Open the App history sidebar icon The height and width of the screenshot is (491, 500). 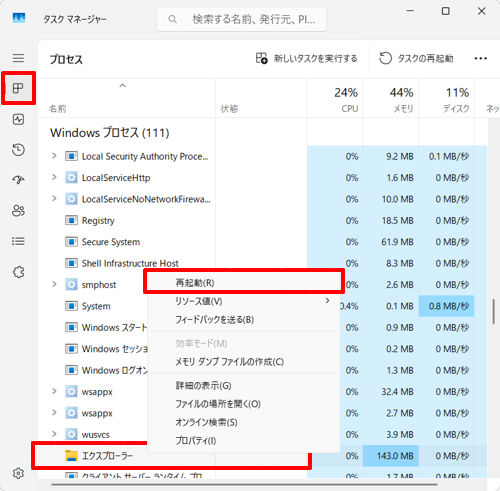(x=18, y=150)
